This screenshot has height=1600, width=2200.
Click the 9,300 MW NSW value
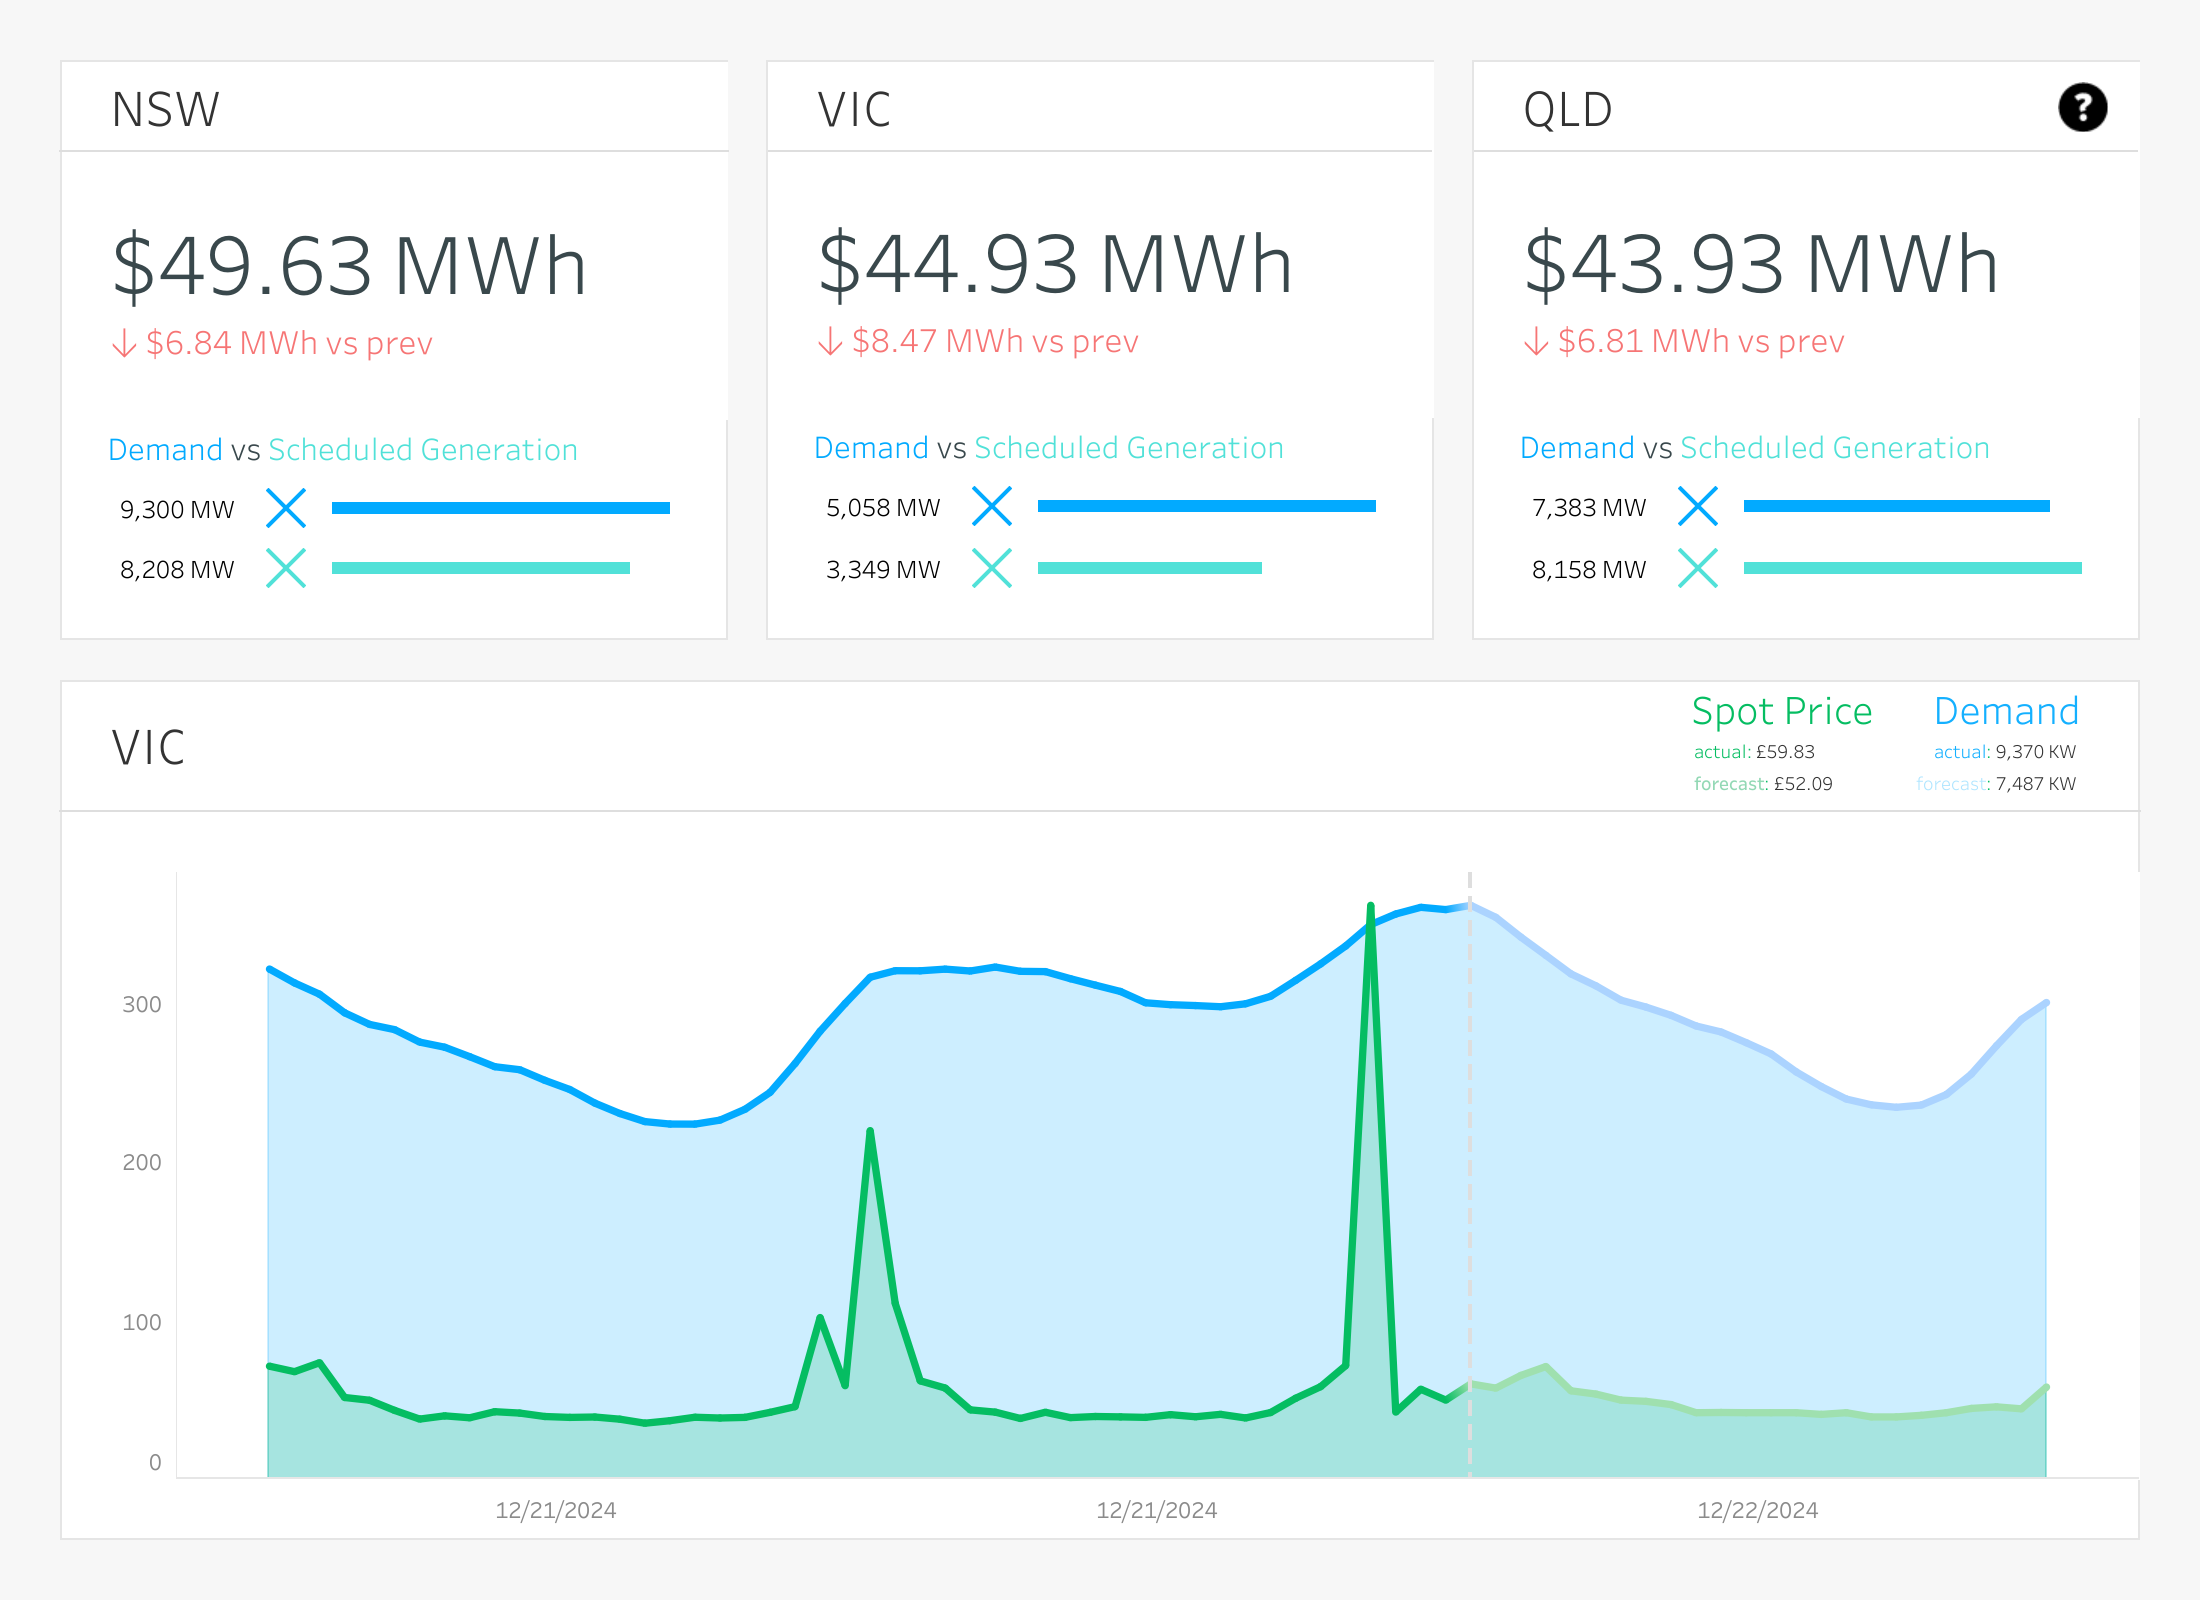coord(177,510)
